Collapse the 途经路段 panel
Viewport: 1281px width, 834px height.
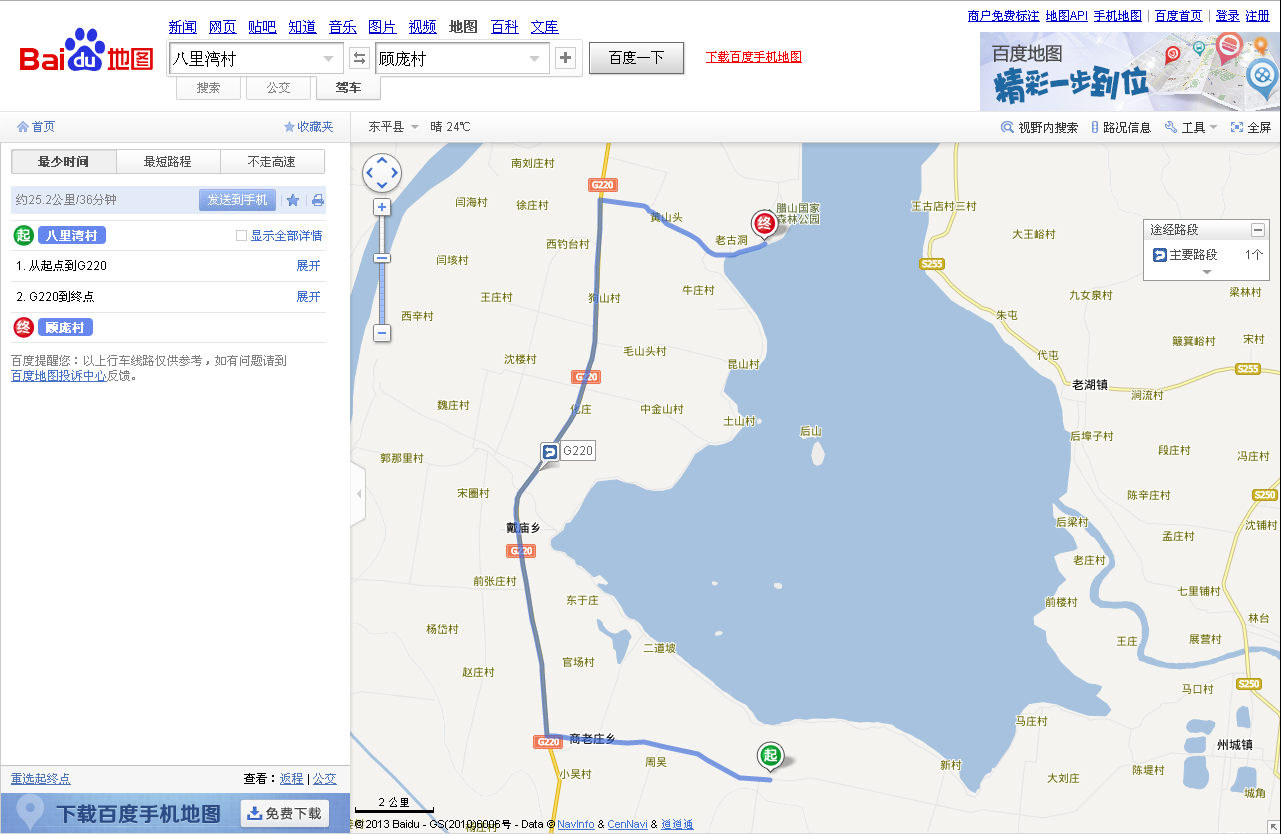point(1258,230)
